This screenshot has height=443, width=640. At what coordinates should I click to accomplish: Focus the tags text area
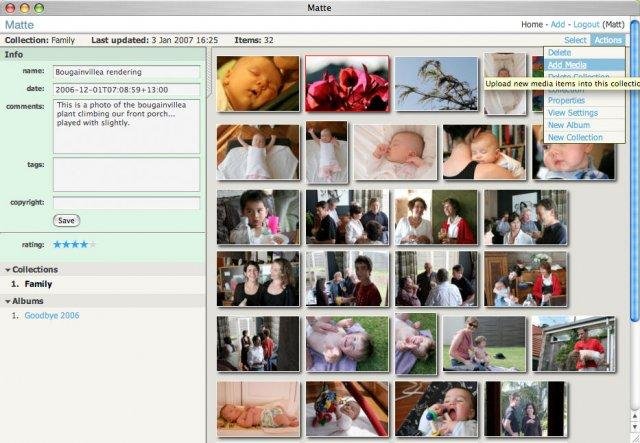pos(126,174)
